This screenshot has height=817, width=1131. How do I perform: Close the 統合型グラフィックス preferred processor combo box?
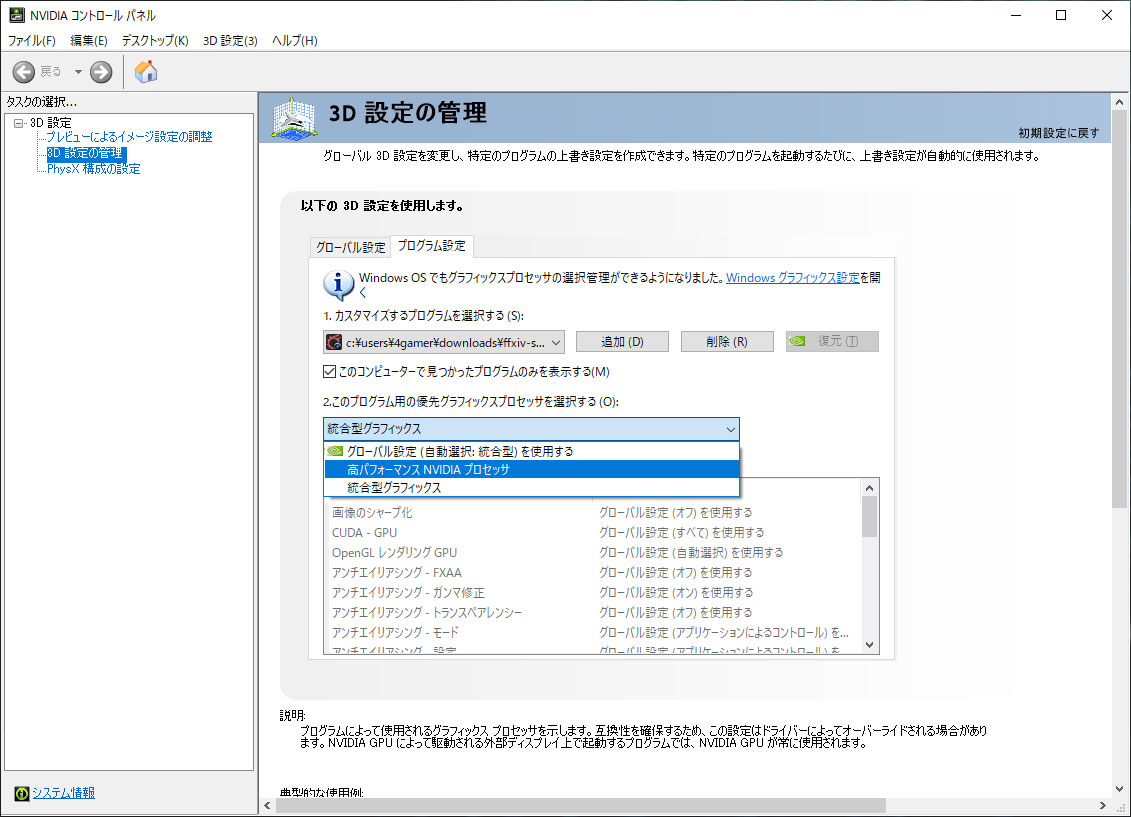point(532,429)
